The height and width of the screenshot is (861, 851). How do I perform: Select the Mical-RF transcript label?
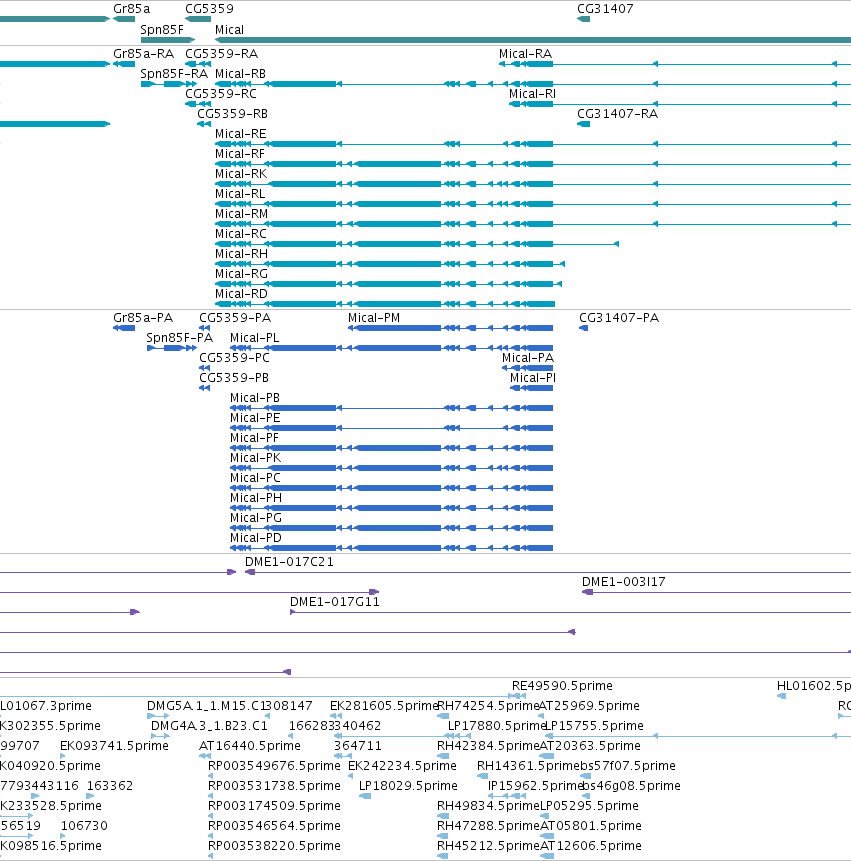(x=240, y=154)
